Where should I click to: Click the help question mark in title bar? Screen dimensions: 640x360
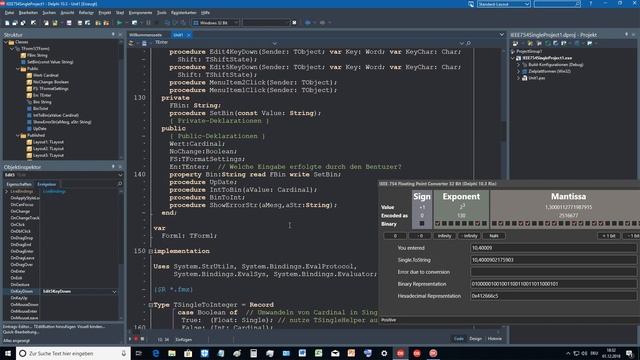[x=590, y=4]
